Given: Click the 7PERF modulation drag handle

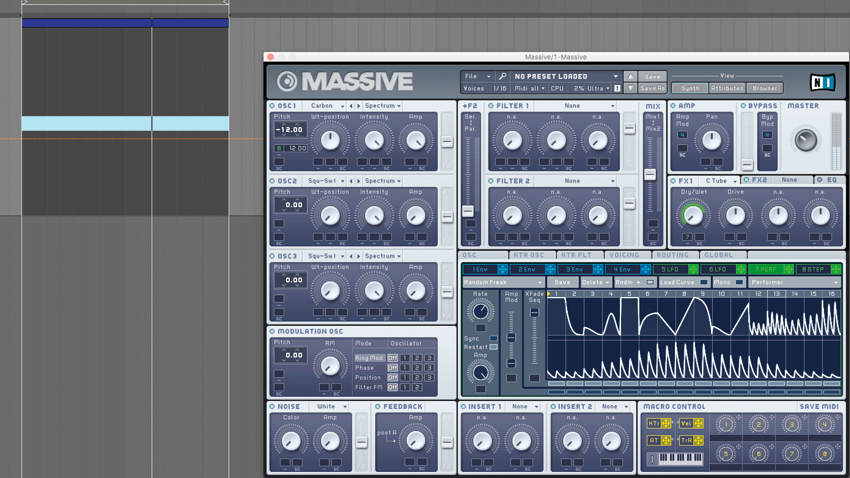Looking at the screenshot, I should pos(789,269).
